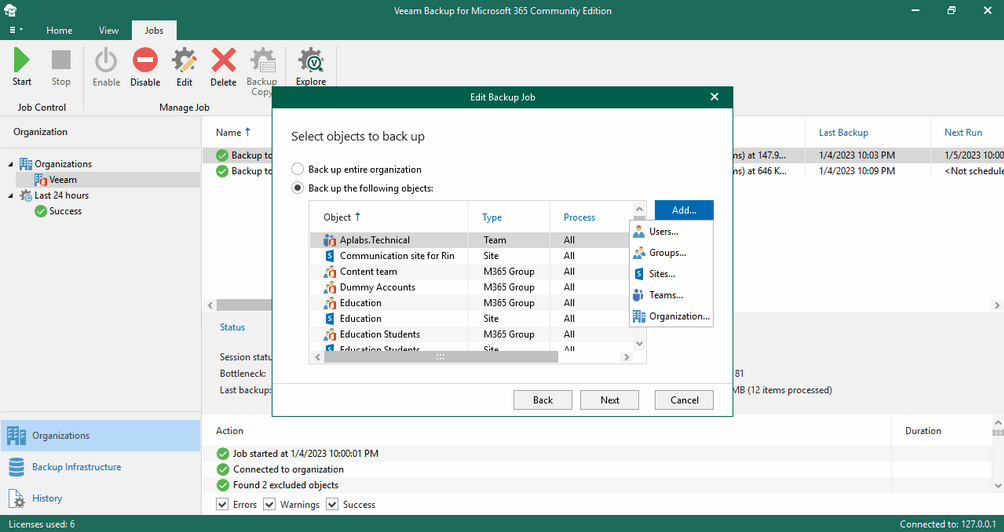Open History view in sidebar
This screenshot has width=1004, height=532.
pos(47,498)
